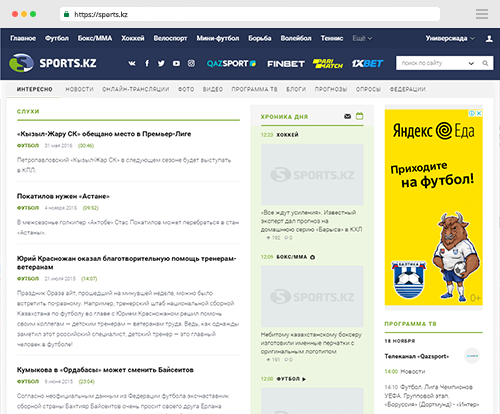
Task: Open the Волейбол menu item
Action: [x=296, y=38]
